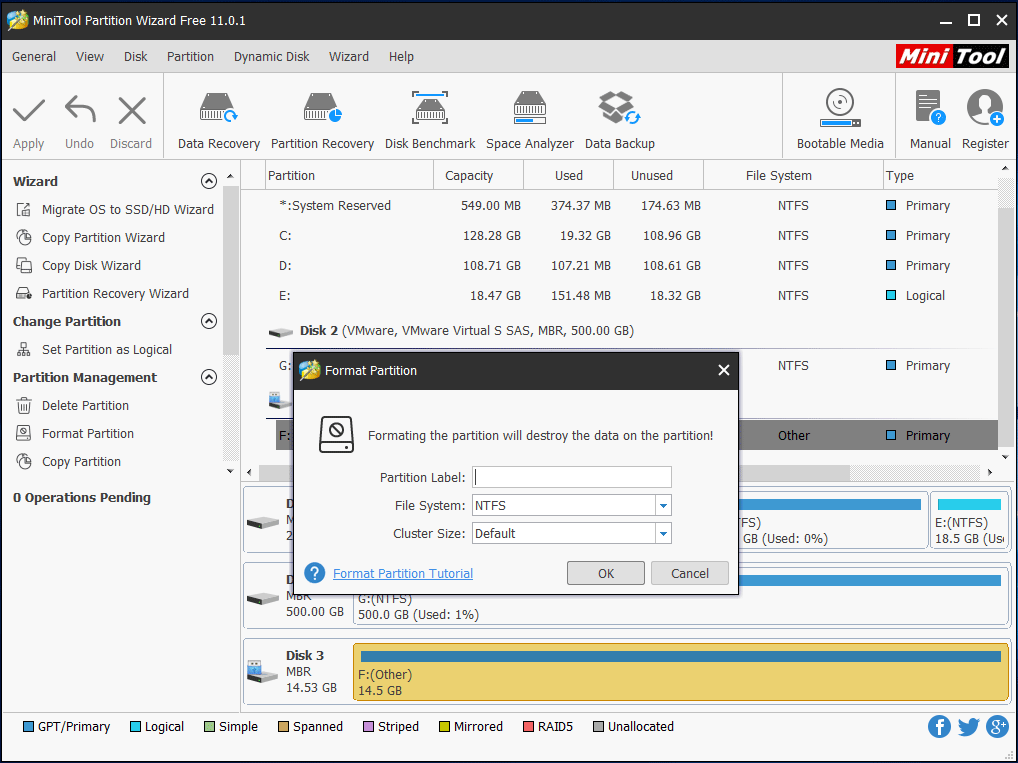Launch the Disk Benchmark tool
Image resolution: width=1018 pixels, height=763 pixels.
point(430,115)
